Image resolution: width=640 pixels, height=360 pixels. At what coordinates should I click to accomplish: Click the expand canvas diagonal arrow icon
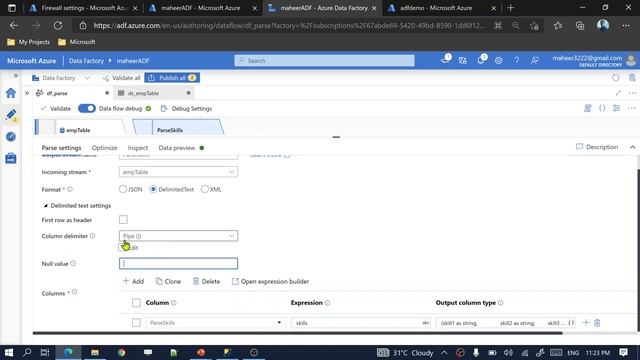coord(618,93)
